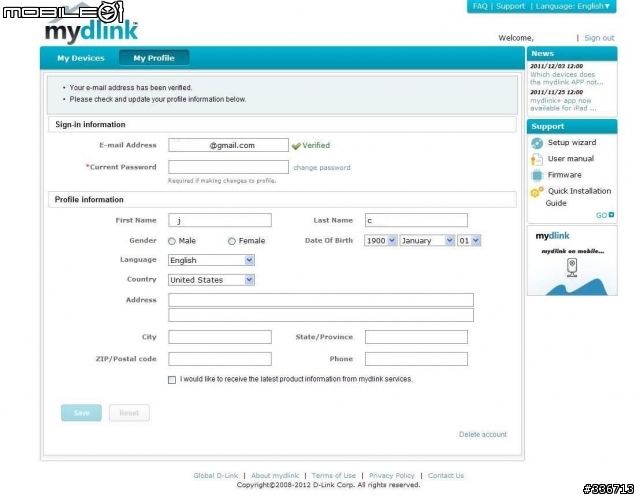Open news item about mydlink+ app for iPad
Viewport: 640px width, 497px height.
pyautogui.click(x=563, y=104)
